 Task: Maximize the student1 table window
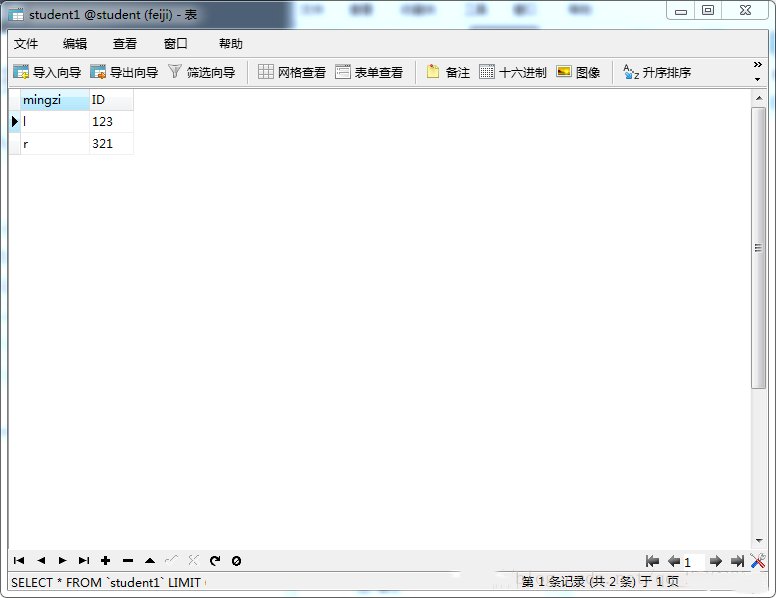click(708, 10)
